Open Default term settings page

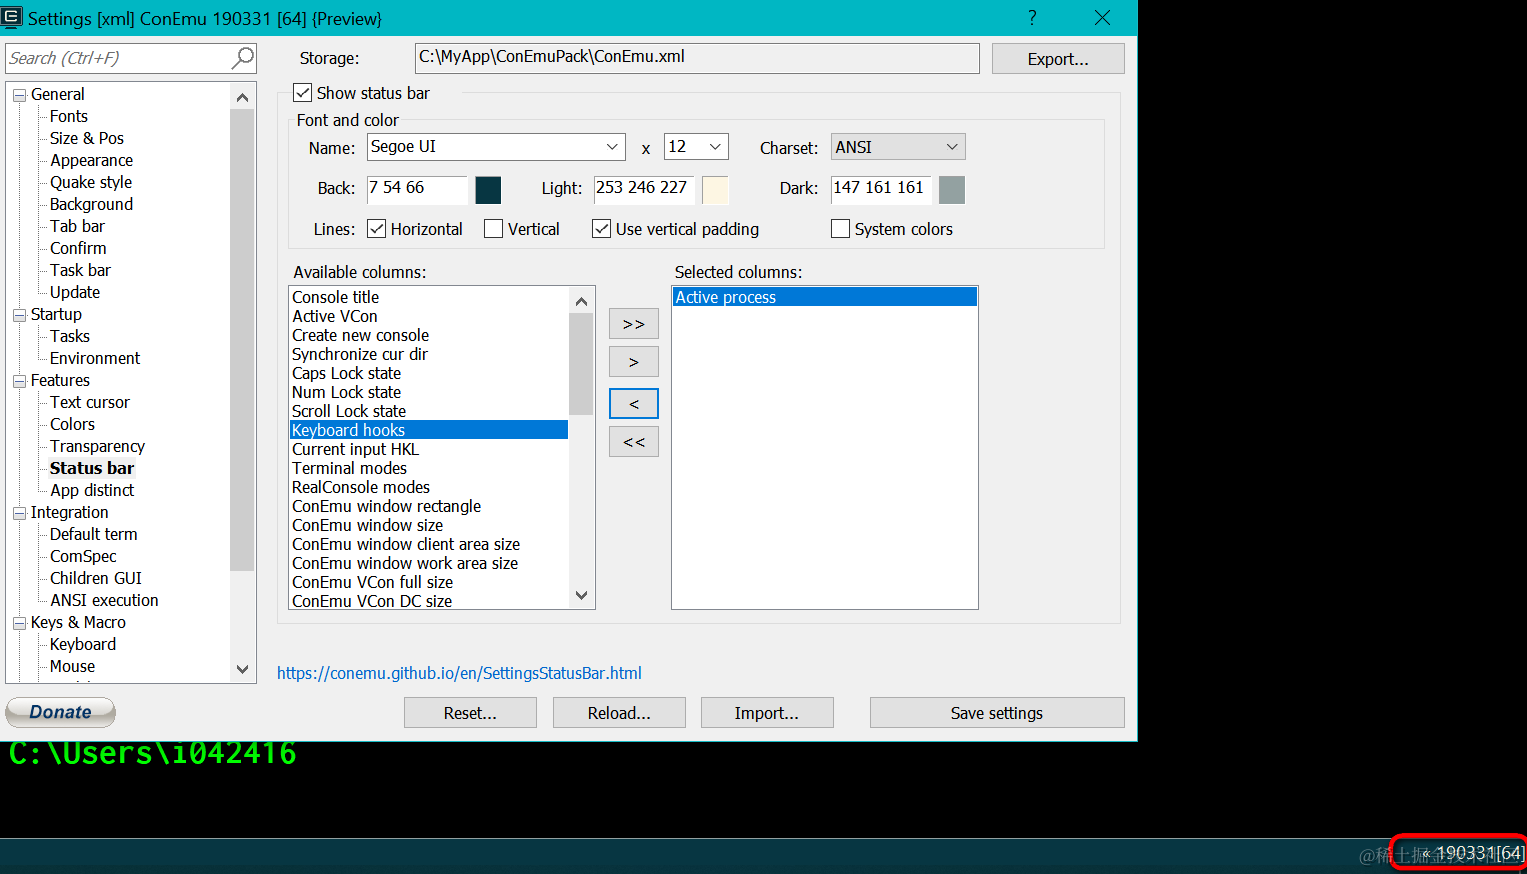(94, 534)
